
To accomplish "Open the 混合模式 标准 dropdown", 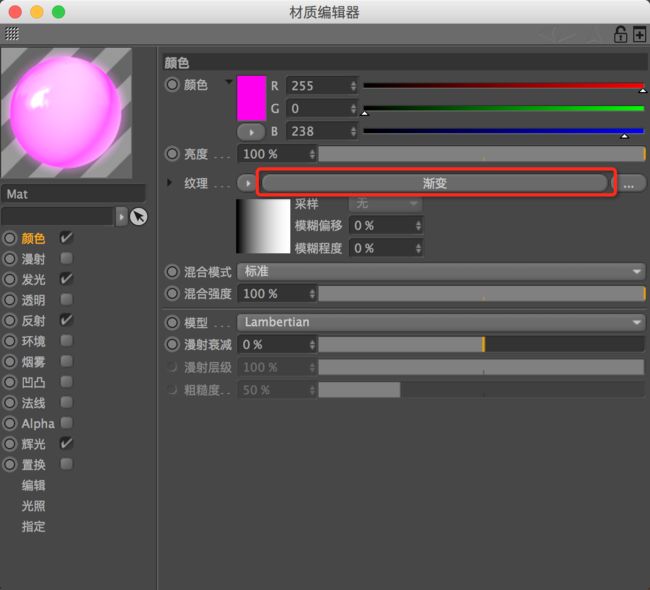I will (441, 272).
